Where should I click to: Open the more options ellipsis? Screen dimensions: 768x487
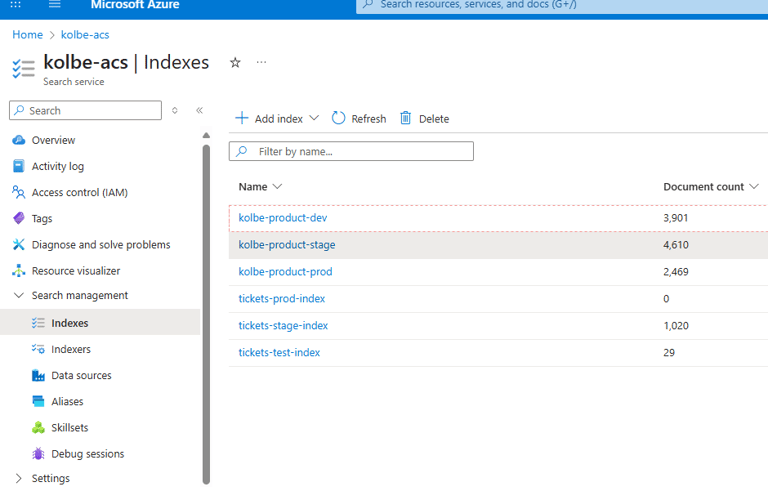(262, 62)
